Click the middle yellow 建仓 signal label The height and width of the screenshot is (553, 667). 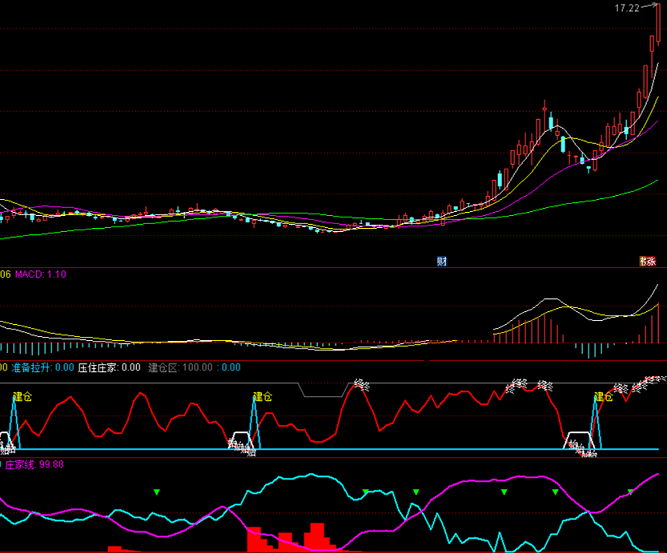(x=262, y=397)
